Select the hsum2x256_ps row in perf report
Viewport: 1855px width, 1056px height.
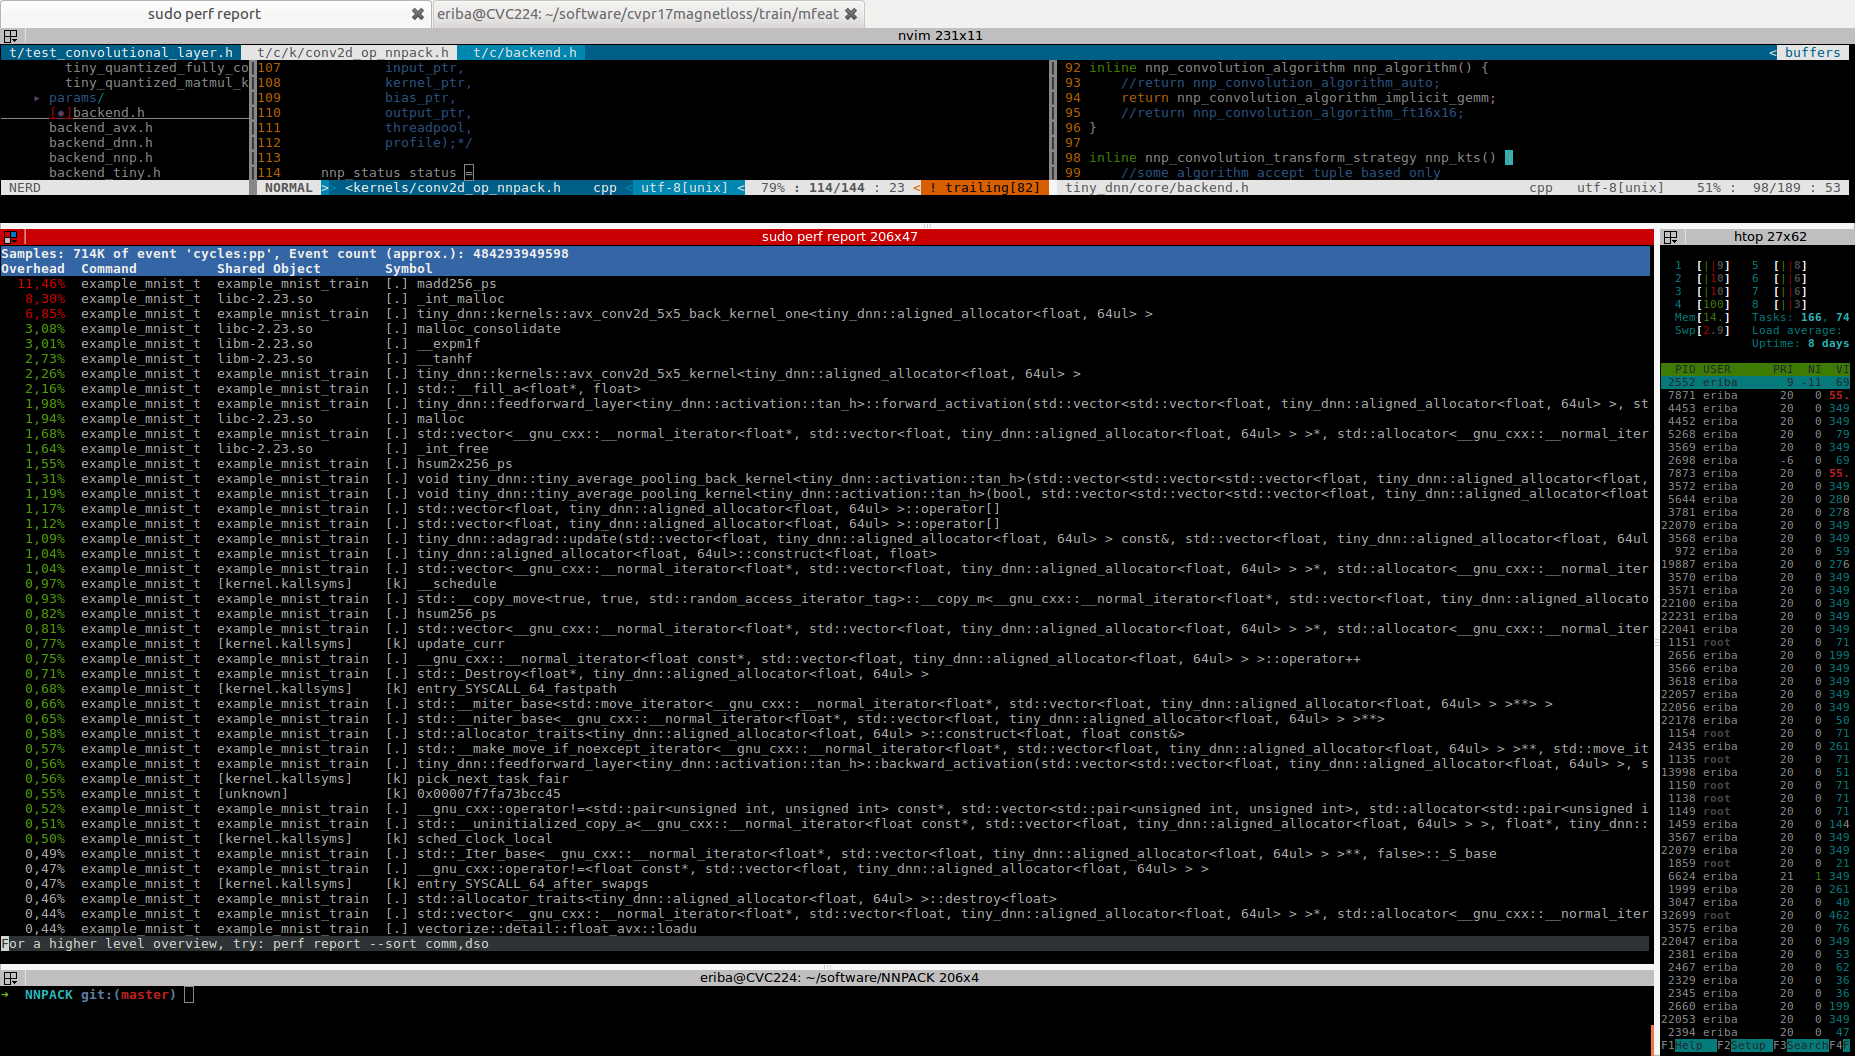825,464
